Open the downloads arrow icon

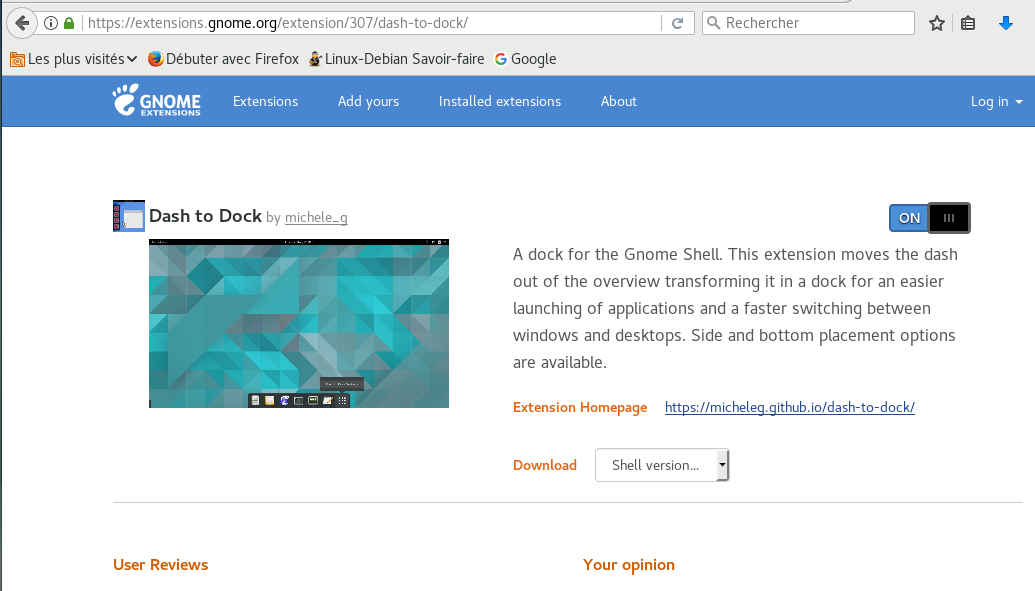[x=1007, y=23]
